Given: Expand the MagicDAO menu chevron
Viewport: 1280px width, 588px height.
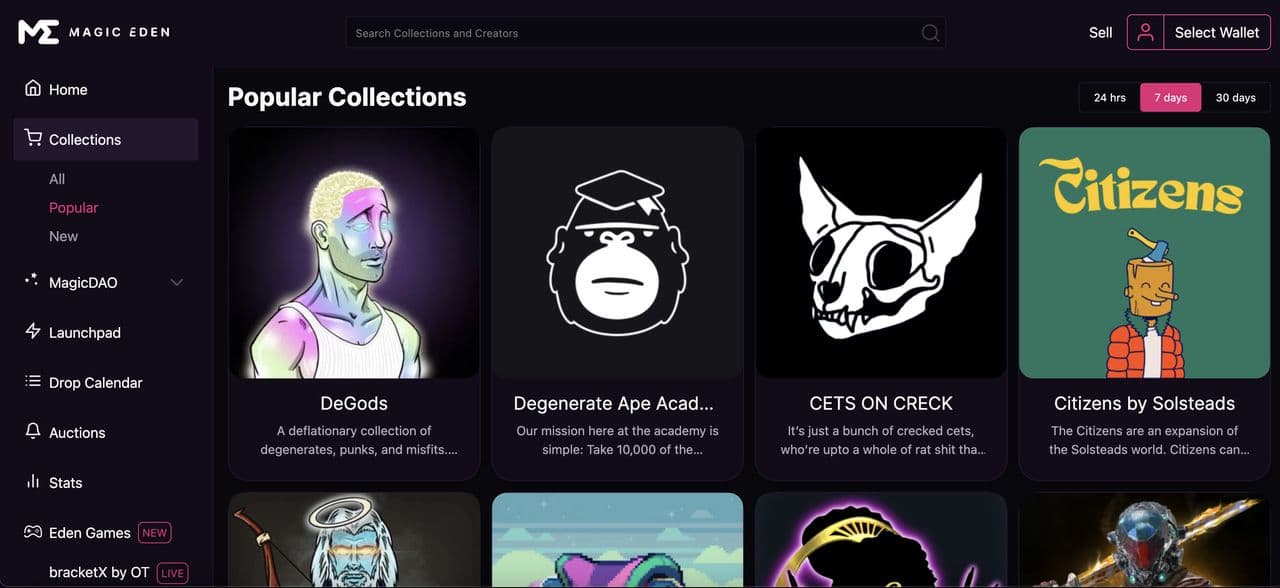Looking at the screenshot, I should coord(177,282).
